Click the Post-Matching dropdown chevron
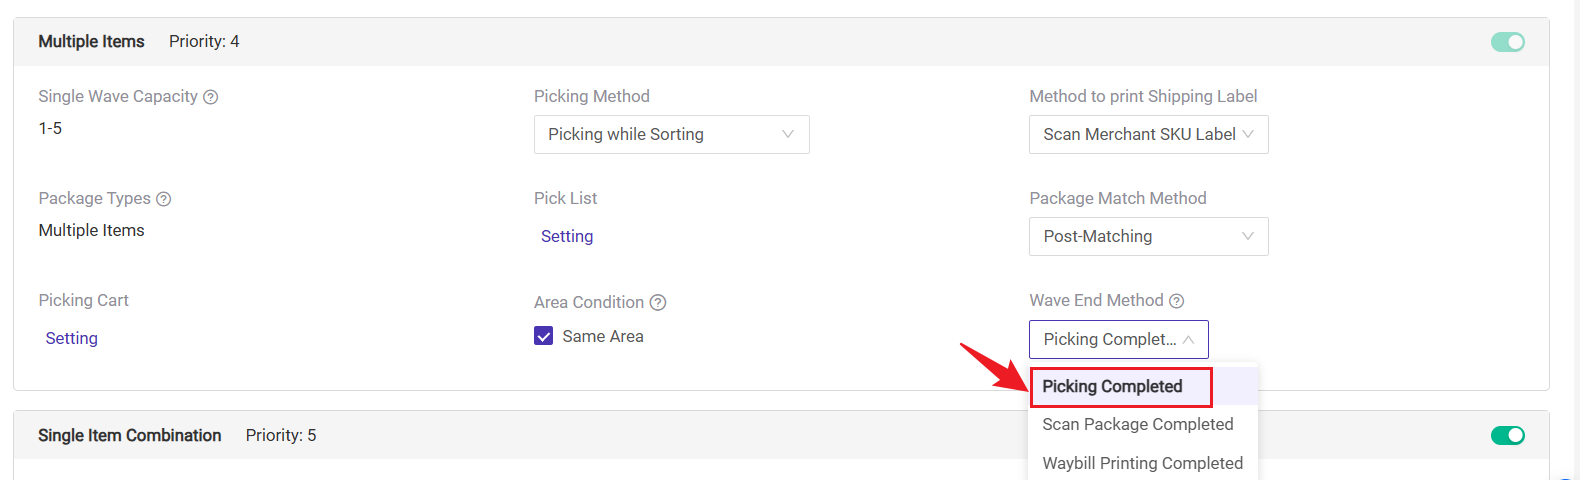Screen dimensions: 1580x480 [x=1248, y=236]
